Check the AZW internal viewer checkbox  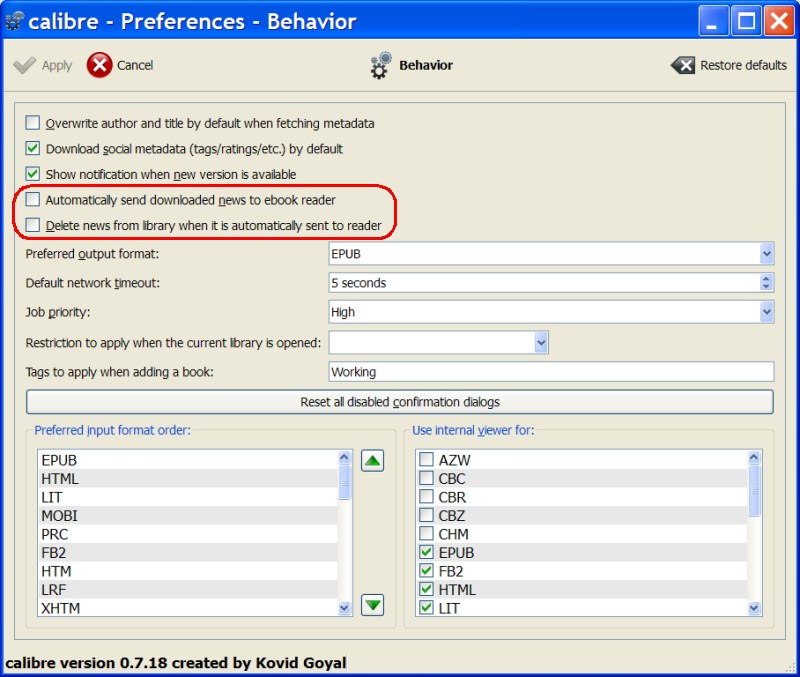[x=426, y=459]
